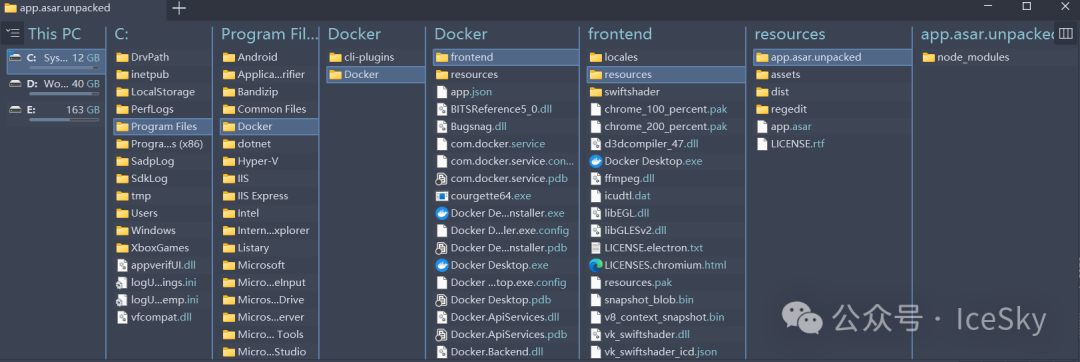
Task: Open the regedit folder
Action: [832, 109]
